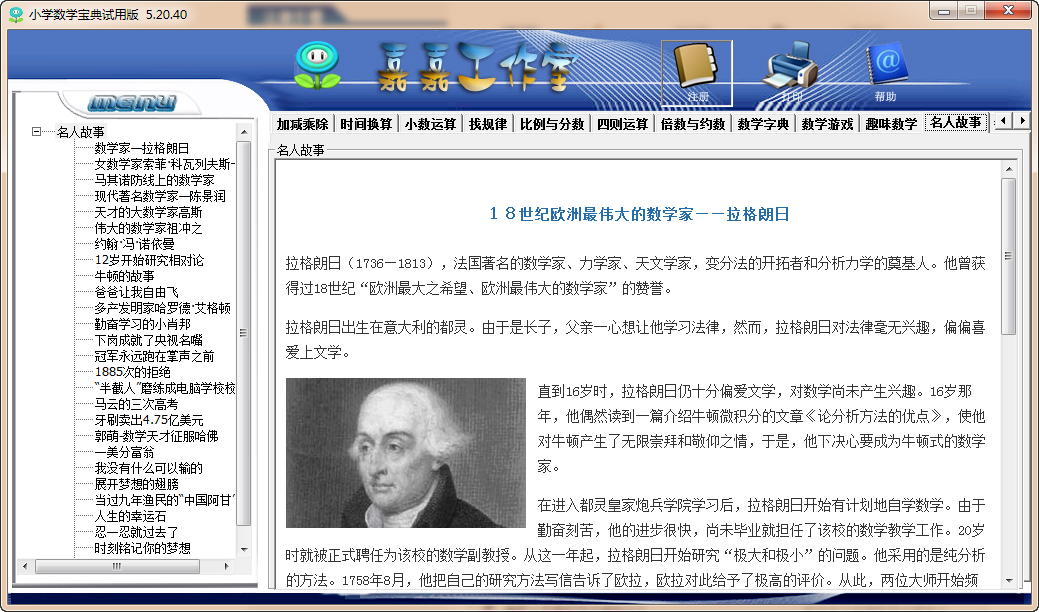Image resolution: width=1039 pixels, height=612 pixels.
Task: Open 牛顿的故事 in the tree
Action: [x=125, y=276]
